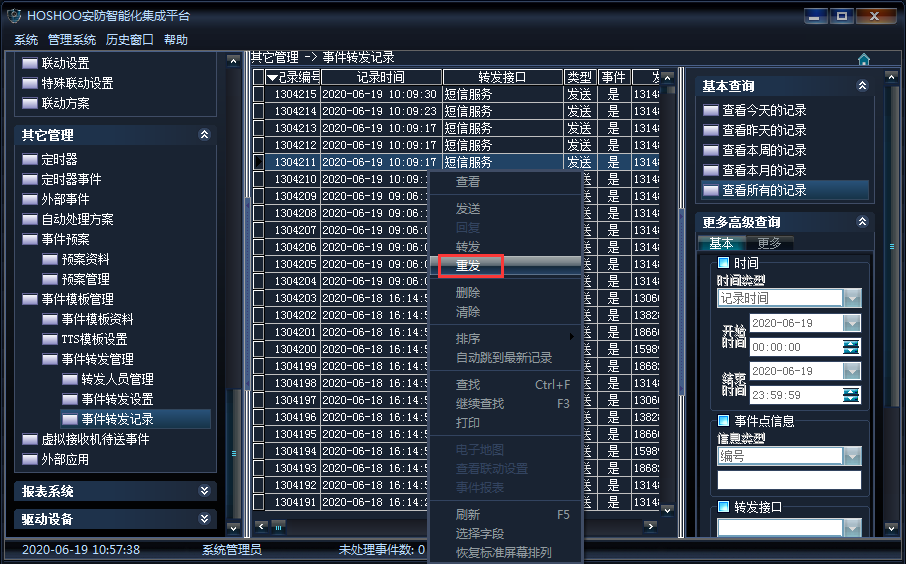Viewport: 906px width, 564px height.
Task: Click the 查看本周的记录 icon
Action: click(711, 151)
